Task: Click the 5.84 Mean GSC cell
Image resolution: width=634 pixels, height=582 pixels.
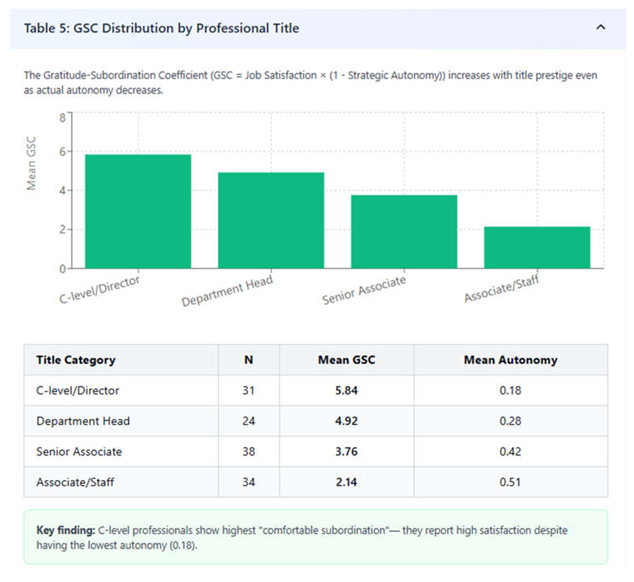Action: 347,390
